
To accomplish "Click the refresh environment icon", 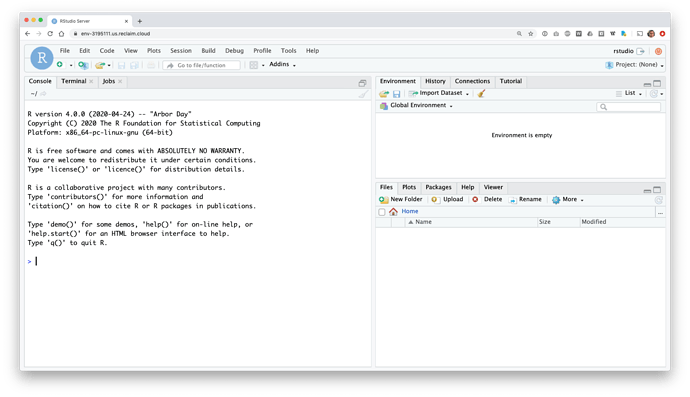I will click(x=653, y=94).
